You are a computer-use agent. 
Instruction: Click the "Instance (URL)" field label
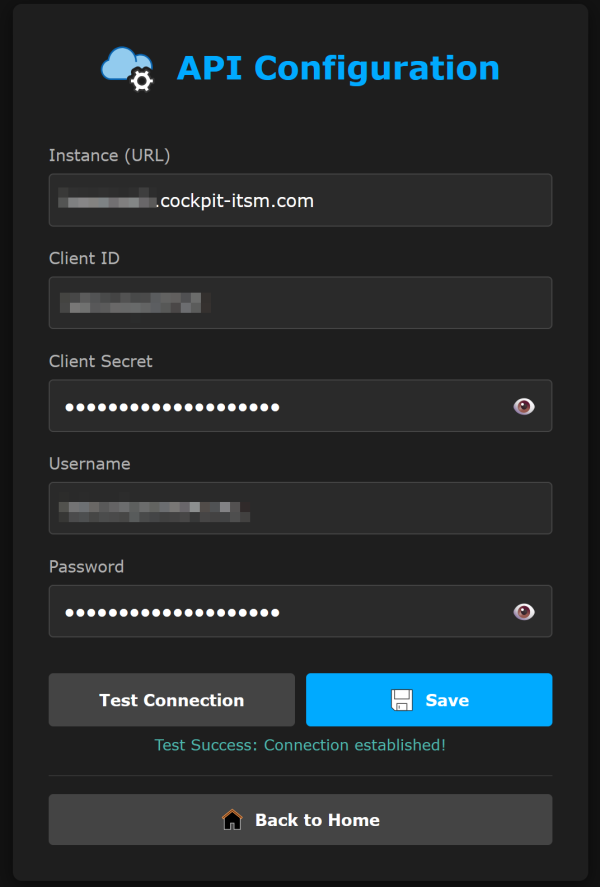pos(110,155)
